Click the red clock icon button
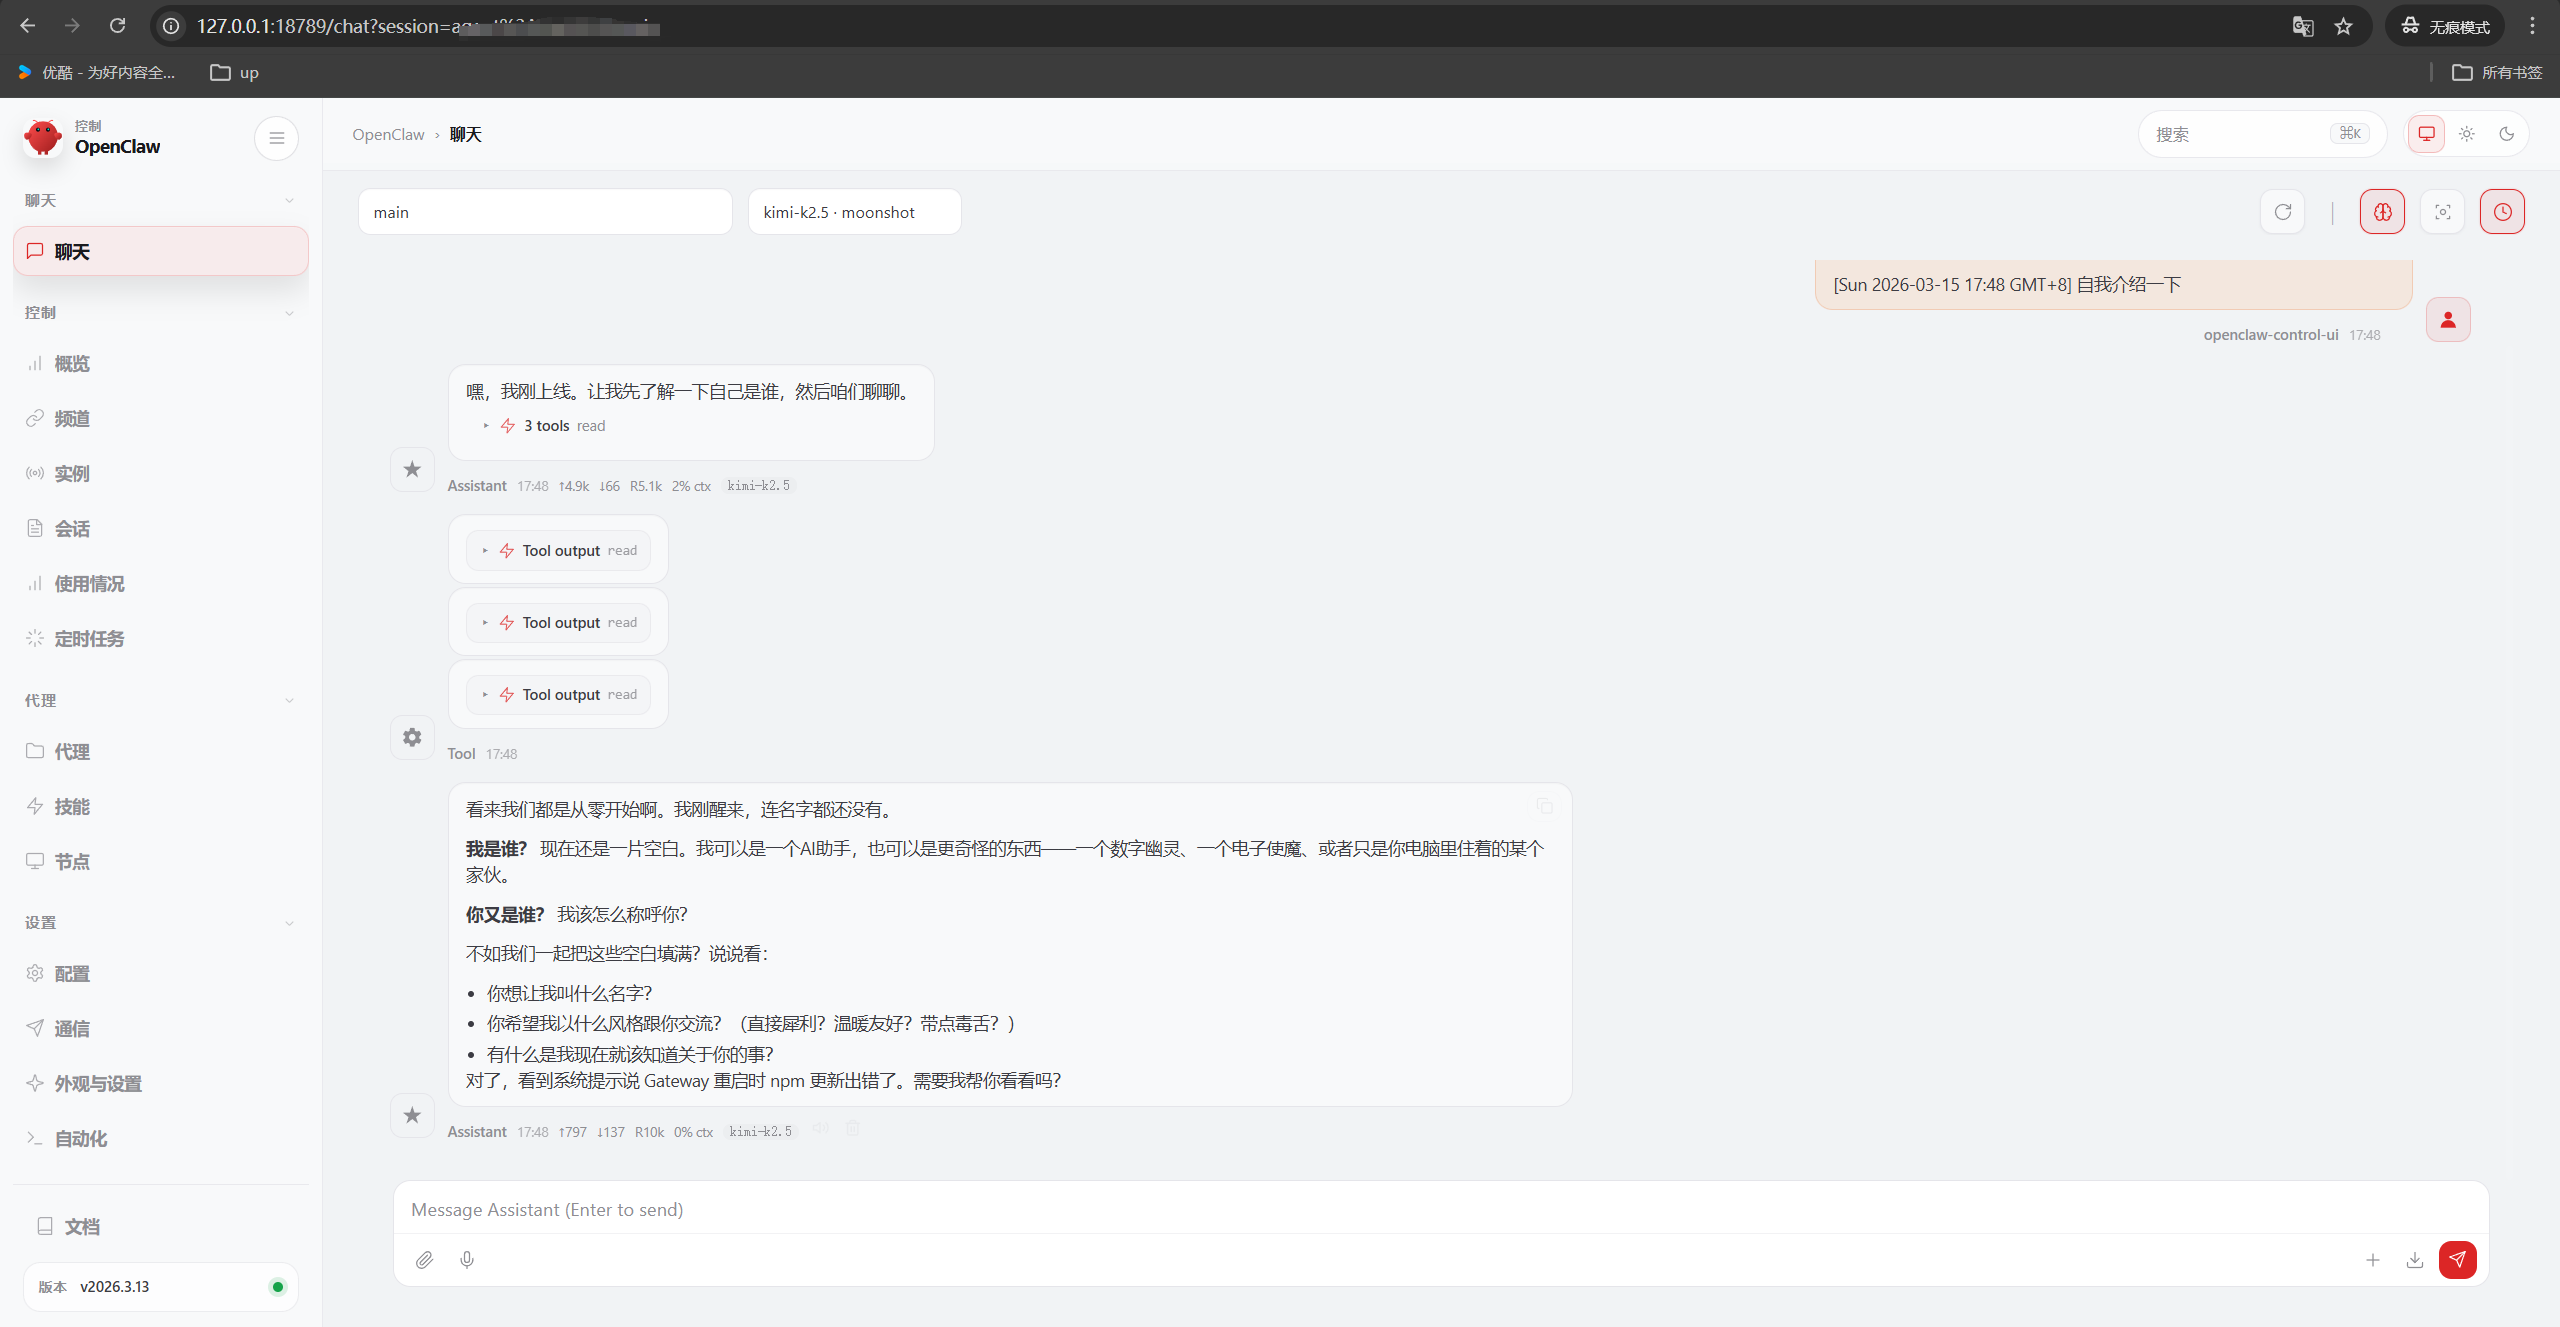Image resolution: width=2560 pixels, height=1327 pixels. 2502,212
